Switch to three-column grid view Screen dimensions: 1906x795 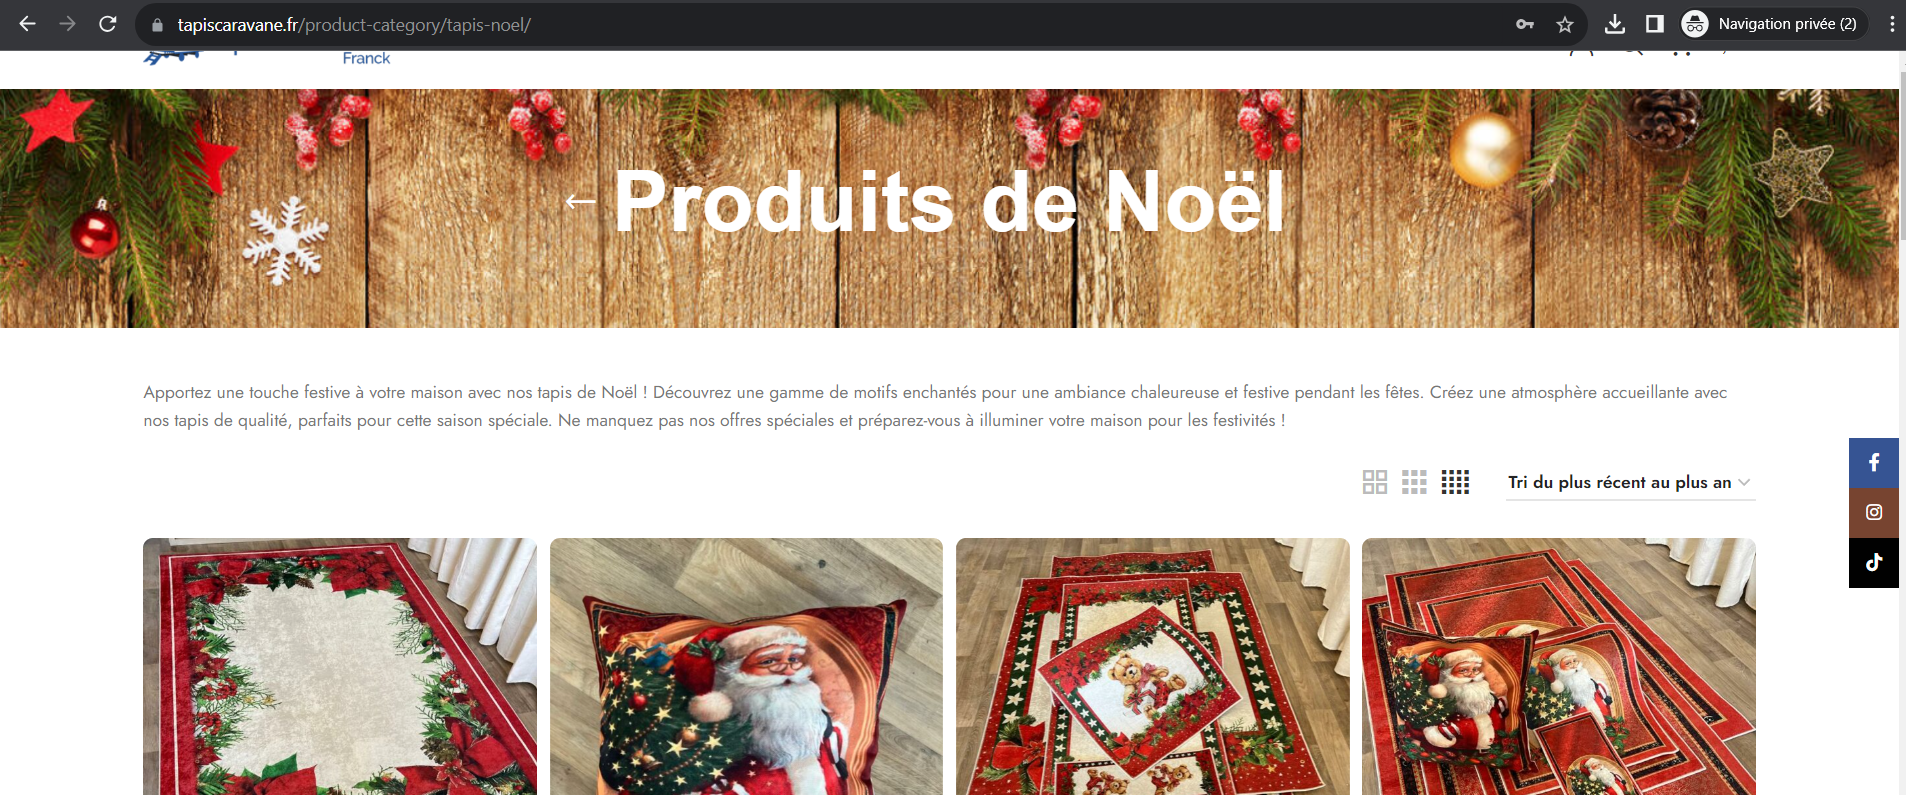[x=1414, y=482]
